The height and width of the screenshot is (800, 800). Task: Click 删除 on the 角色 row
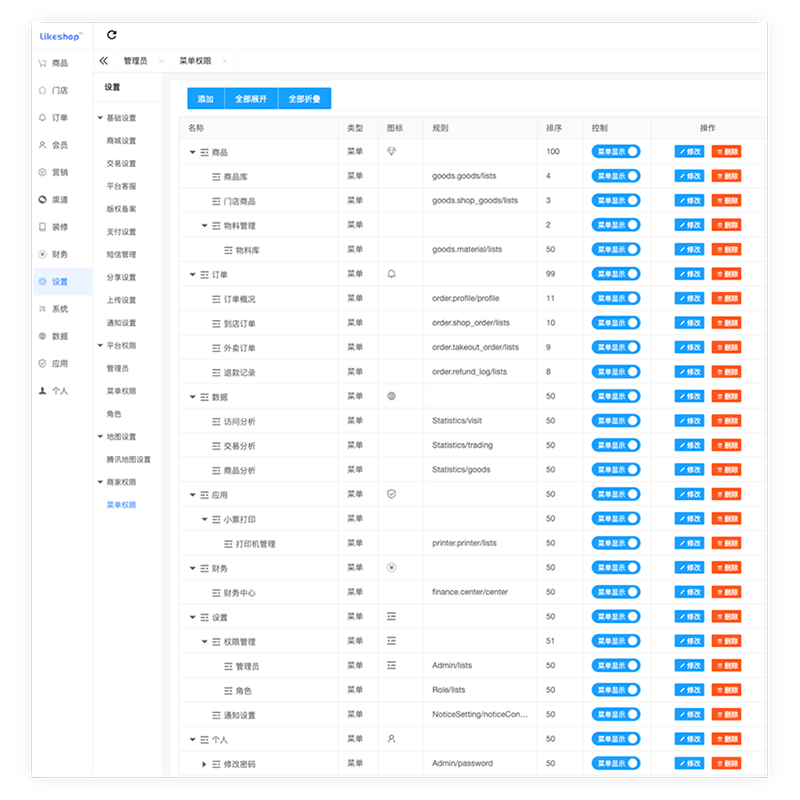click(x=726, y=689)
